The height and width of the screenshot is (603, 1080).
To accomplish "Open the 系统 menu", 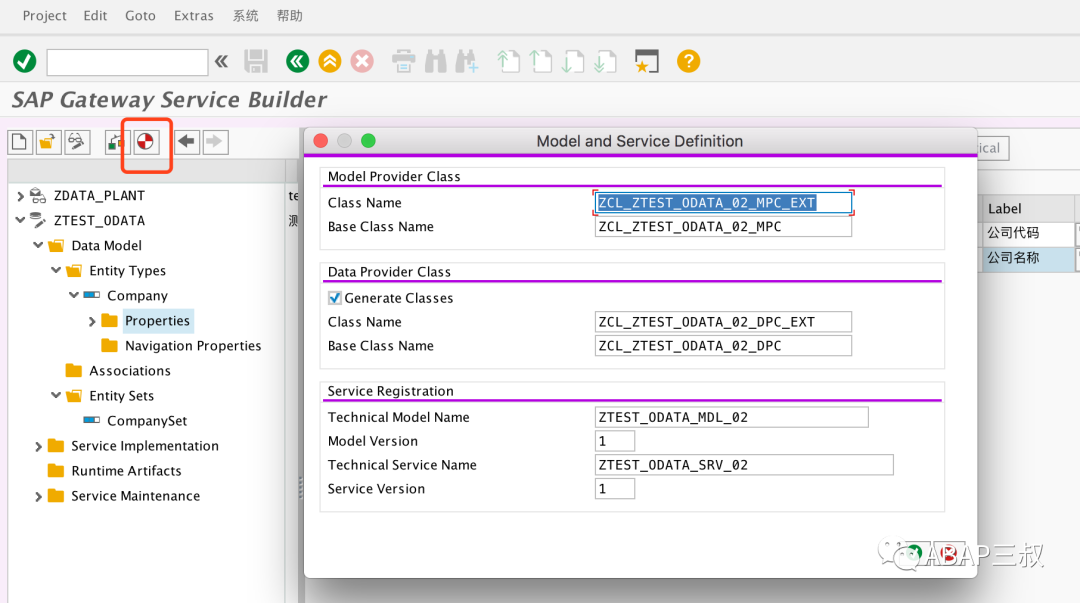I will 245,15.
